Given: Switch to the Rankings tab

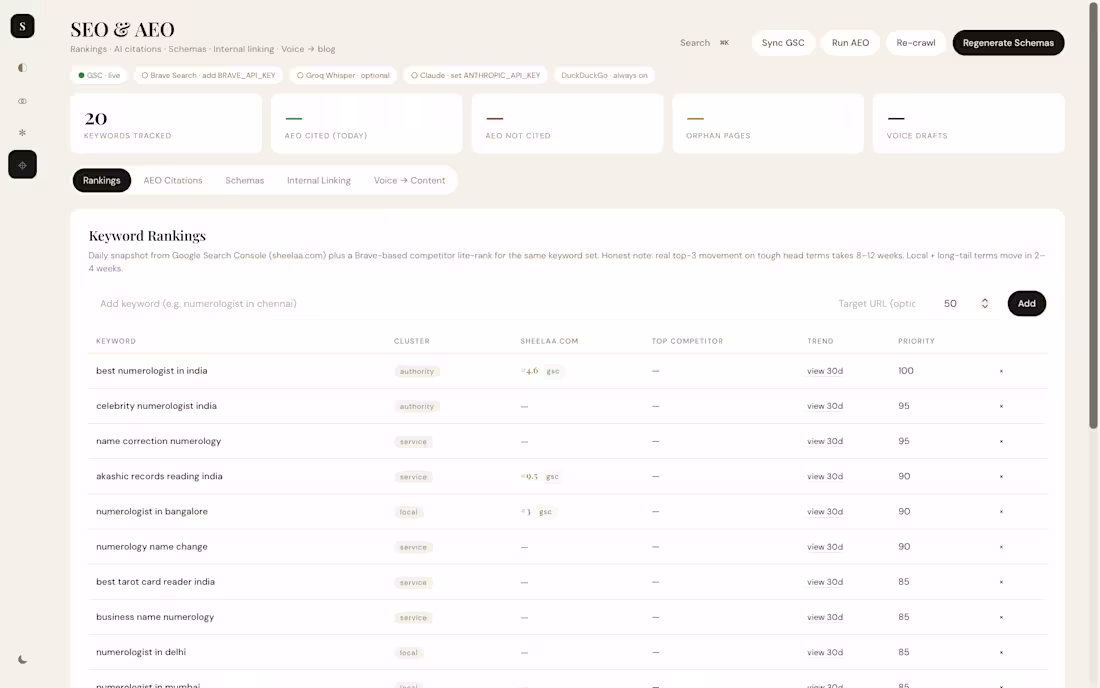Looking at the screenshot, I should 102,180.
